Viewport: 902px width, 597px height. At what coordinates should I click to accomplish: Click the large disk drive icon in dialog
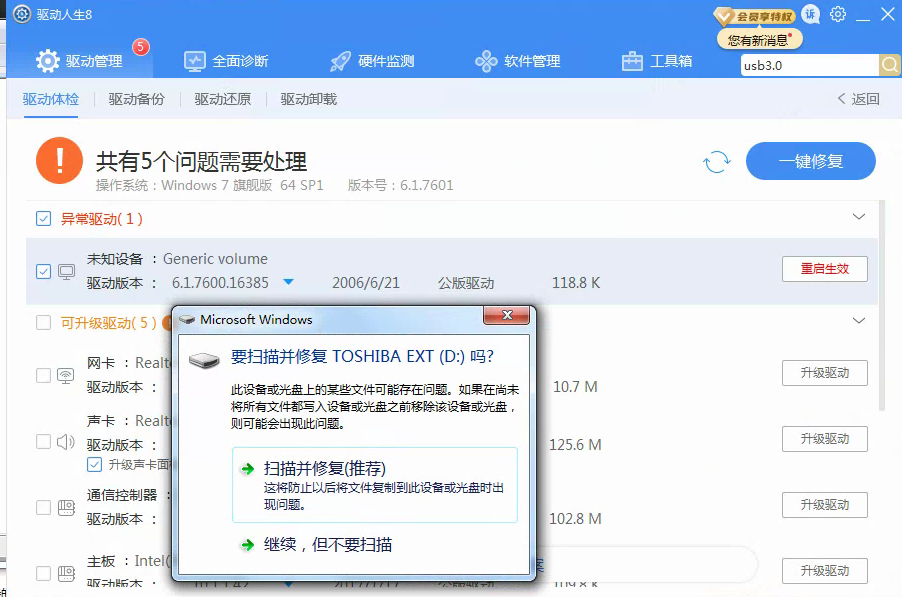[204, 360]
